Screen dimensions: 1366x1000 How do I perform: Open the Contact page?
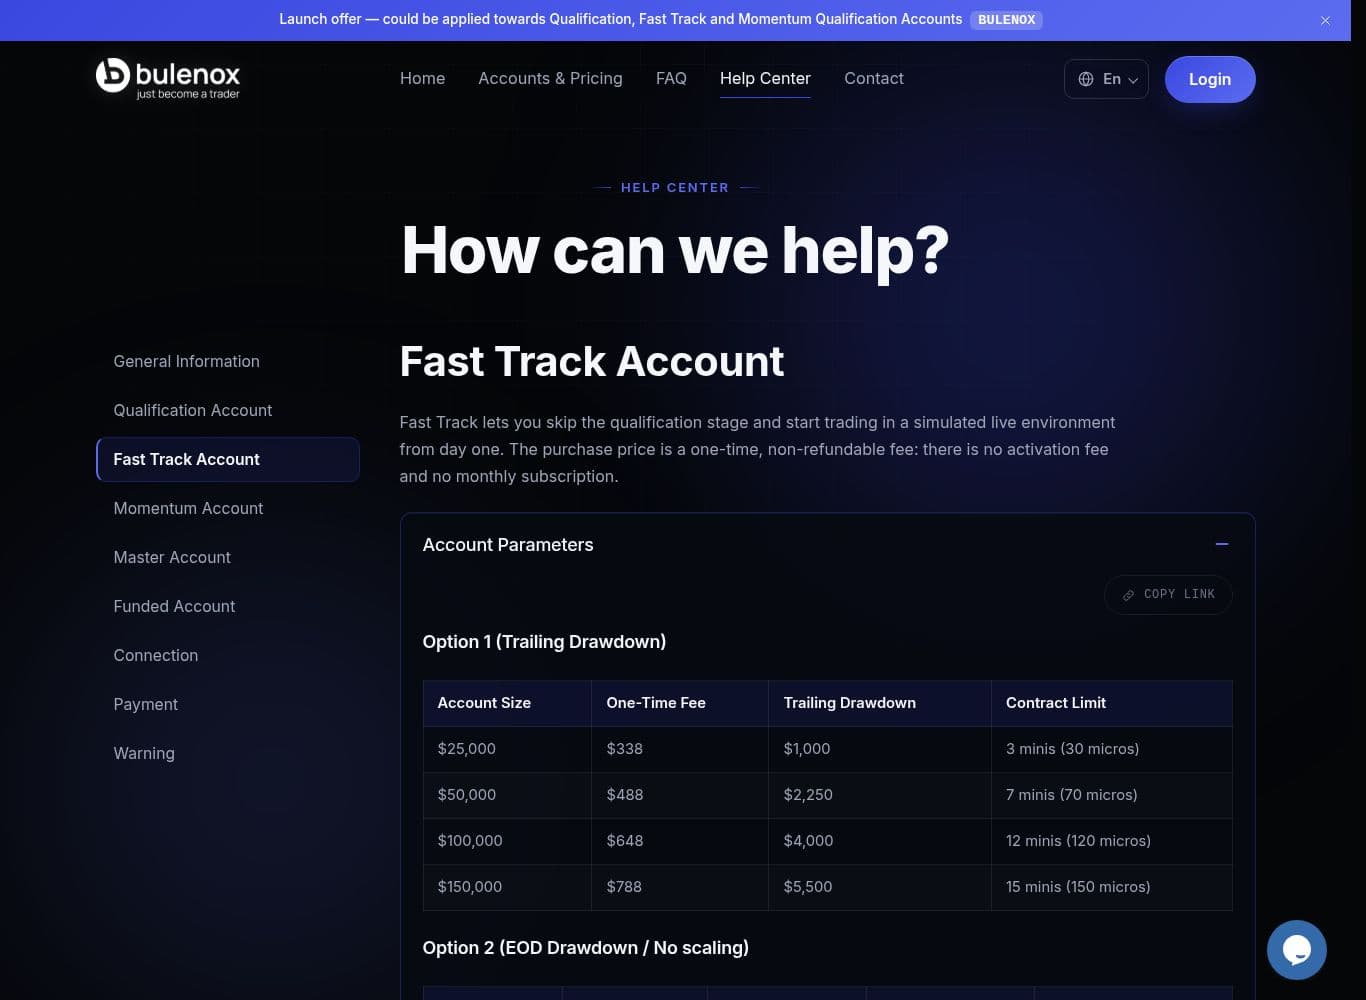click(x=874, y=78)
